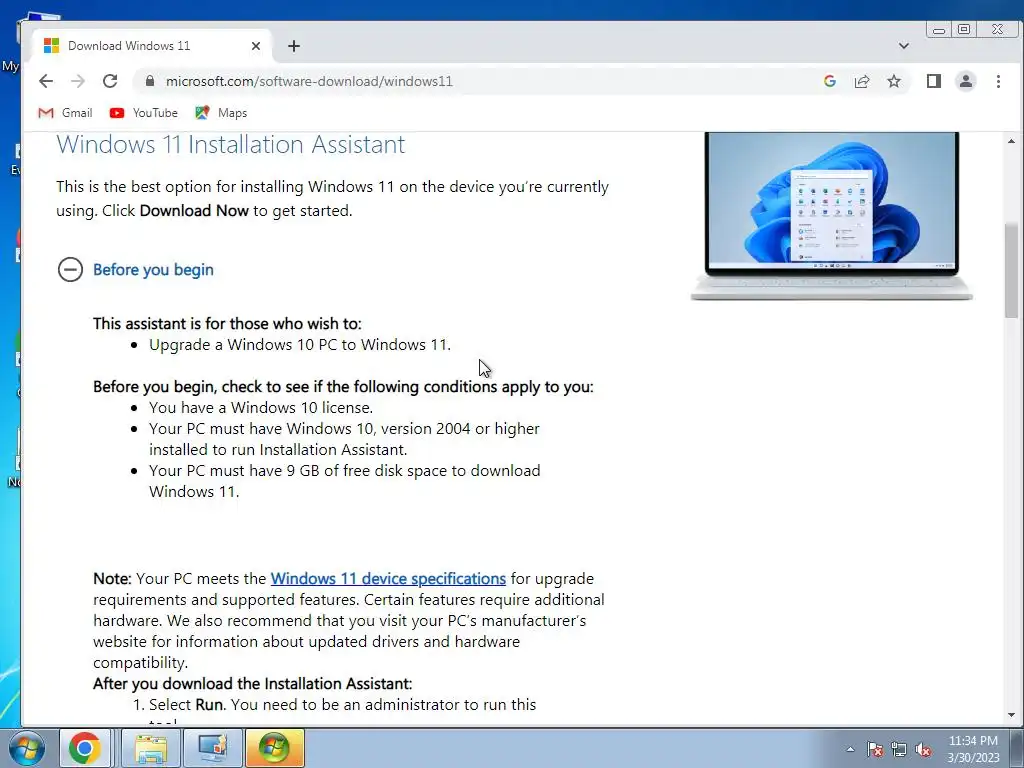
Task: Open the Chrome side panel
Action: (934, 81)
